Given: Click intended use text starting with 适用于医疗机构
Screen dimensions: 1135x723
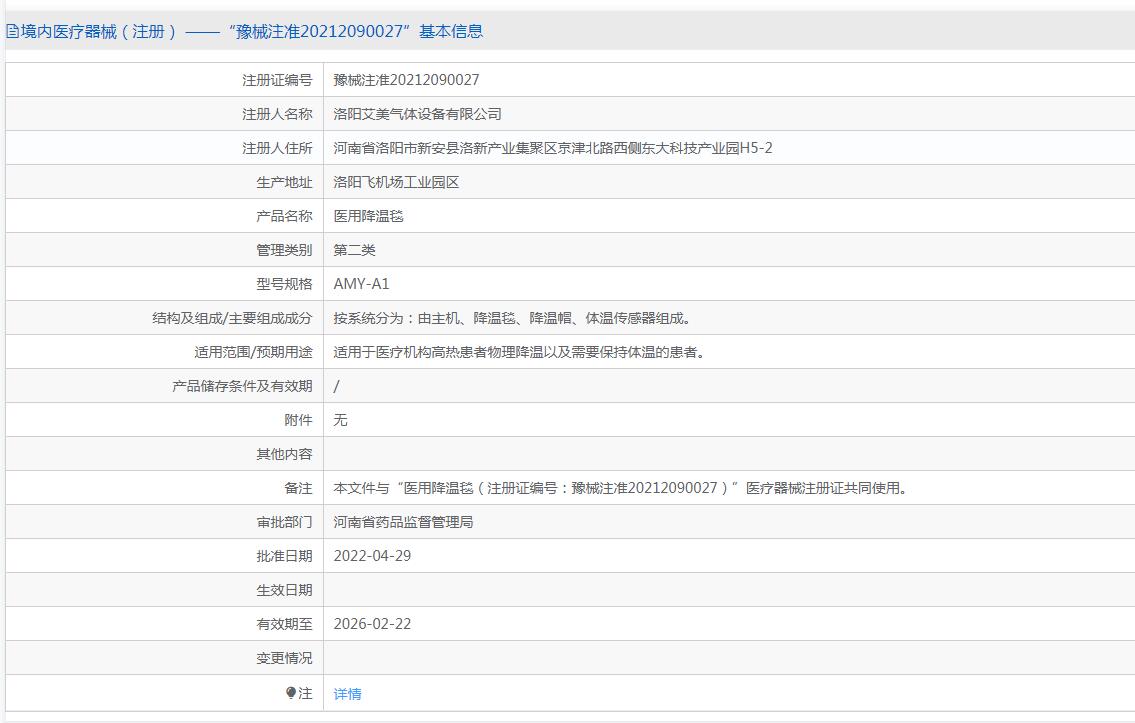Looking at the screenshot, I should [x=519, y=352].
